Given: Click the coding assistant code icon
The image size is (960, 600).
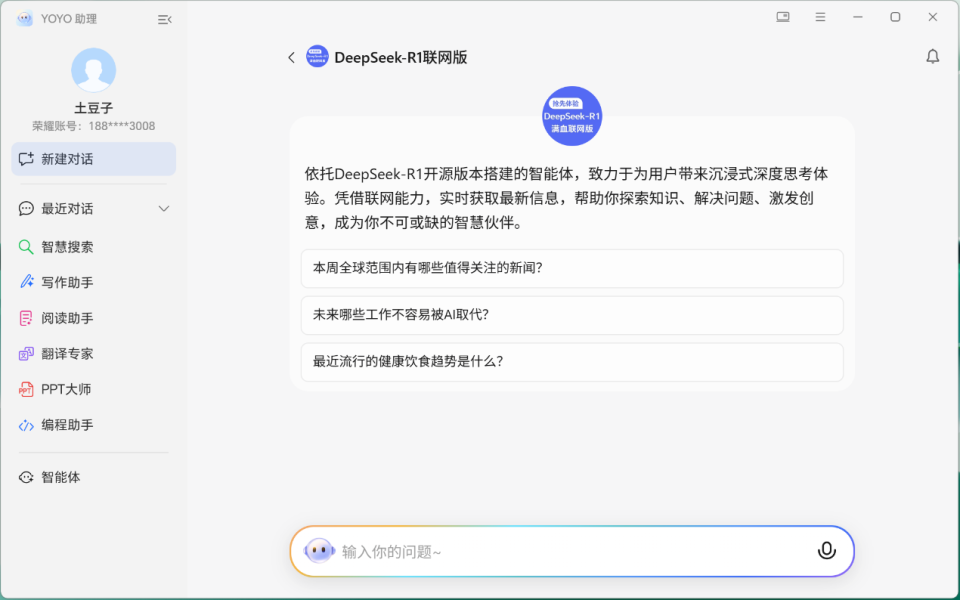Looking at the screenshot, I should pos(26,425).
